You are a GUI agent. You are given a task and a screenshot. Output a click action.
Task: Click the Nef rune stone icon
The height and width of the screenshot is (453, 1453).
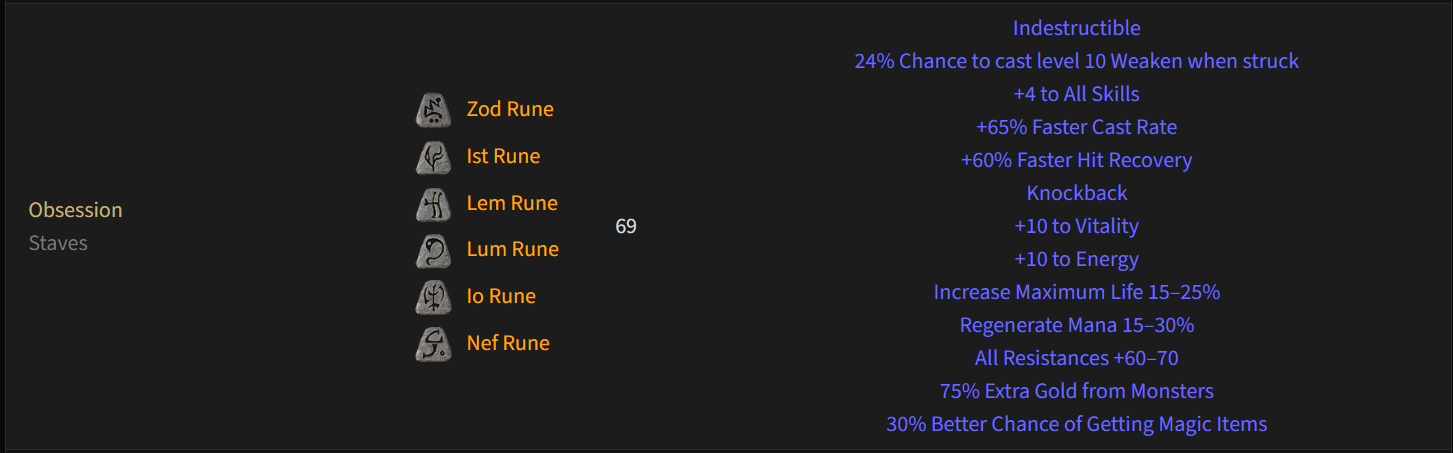point(434,343)
